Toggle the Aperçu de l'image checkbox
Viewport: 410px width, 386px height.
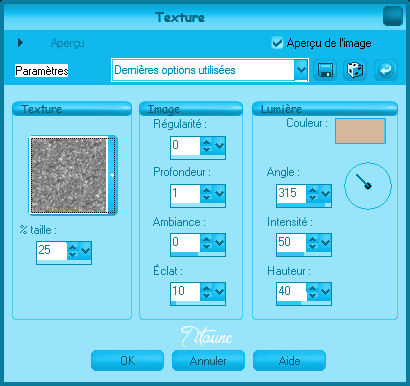pos(277,43)
